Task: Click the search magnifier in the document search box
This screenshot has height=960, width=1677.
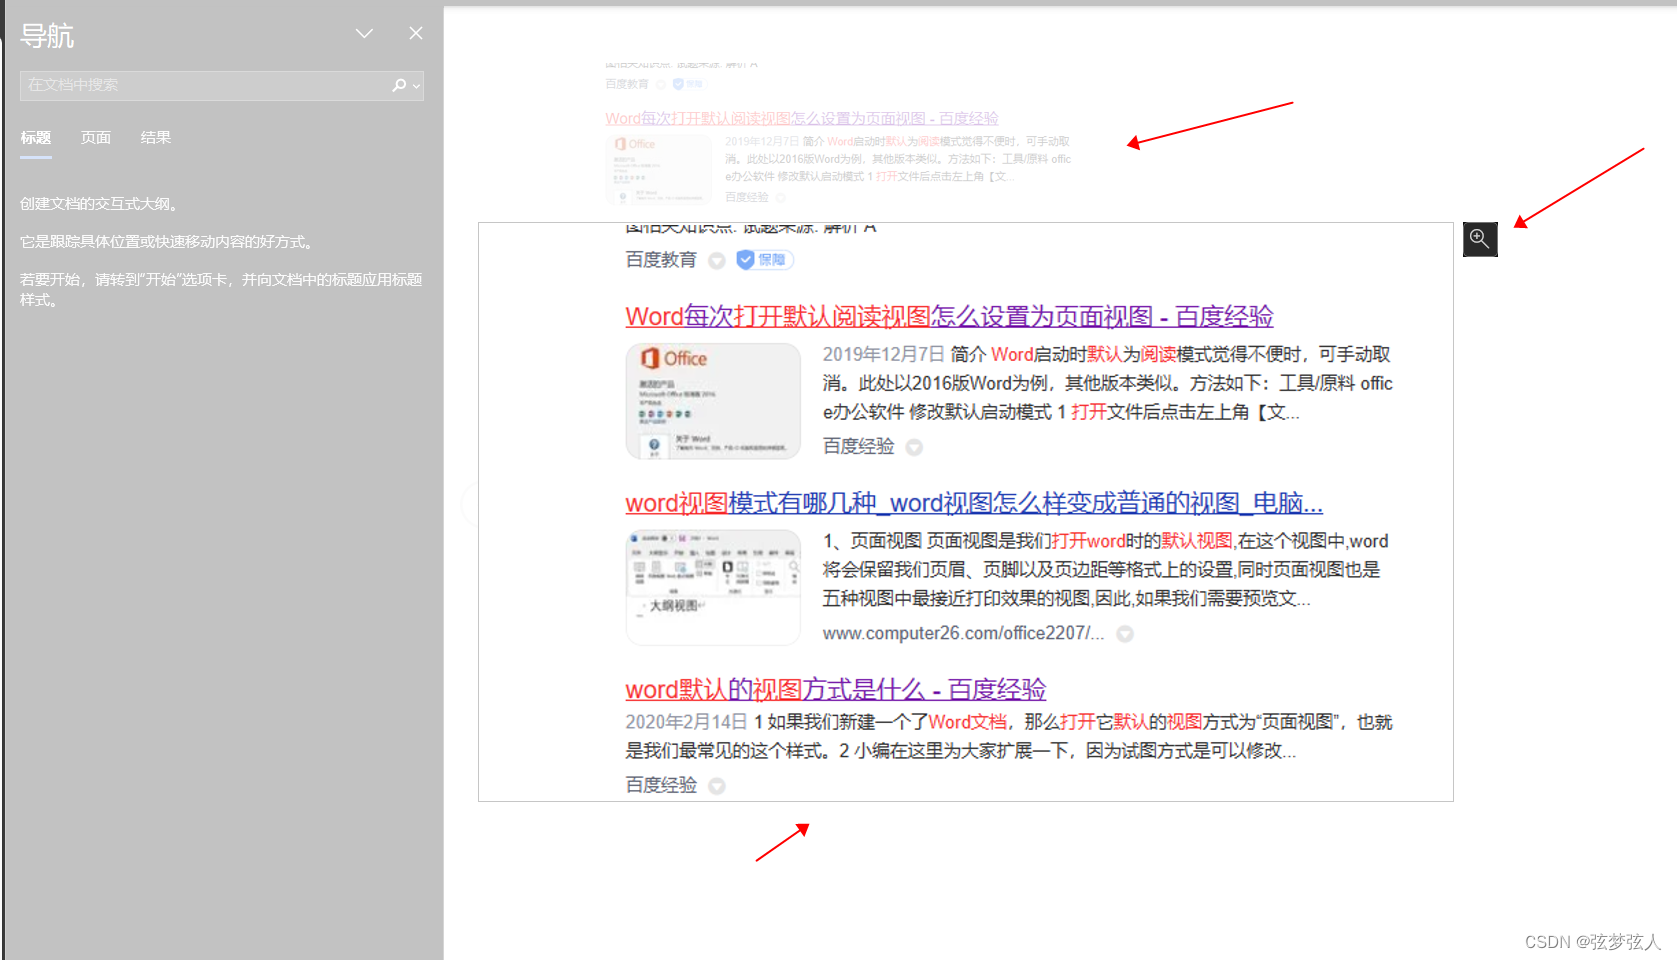Action: coord(400,85)
